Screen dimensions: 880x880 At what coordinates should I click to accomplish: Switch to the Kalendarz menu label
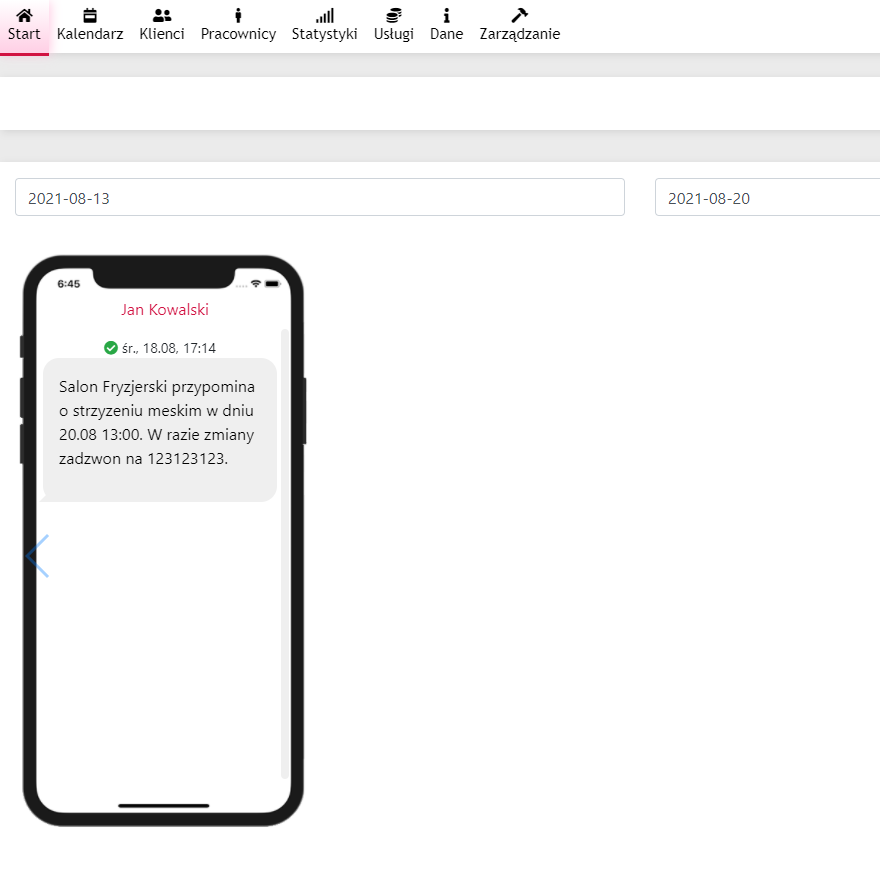90,34
